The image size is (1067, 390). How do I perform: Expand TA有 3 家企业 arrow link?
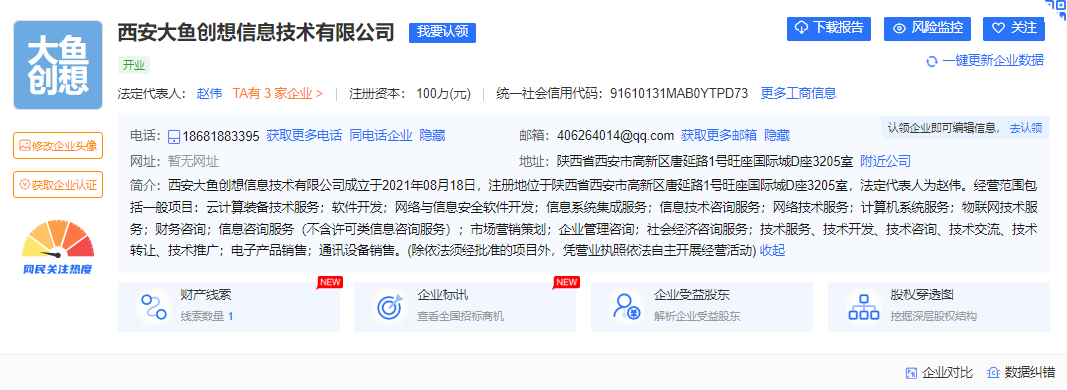(x=278, y=93)
